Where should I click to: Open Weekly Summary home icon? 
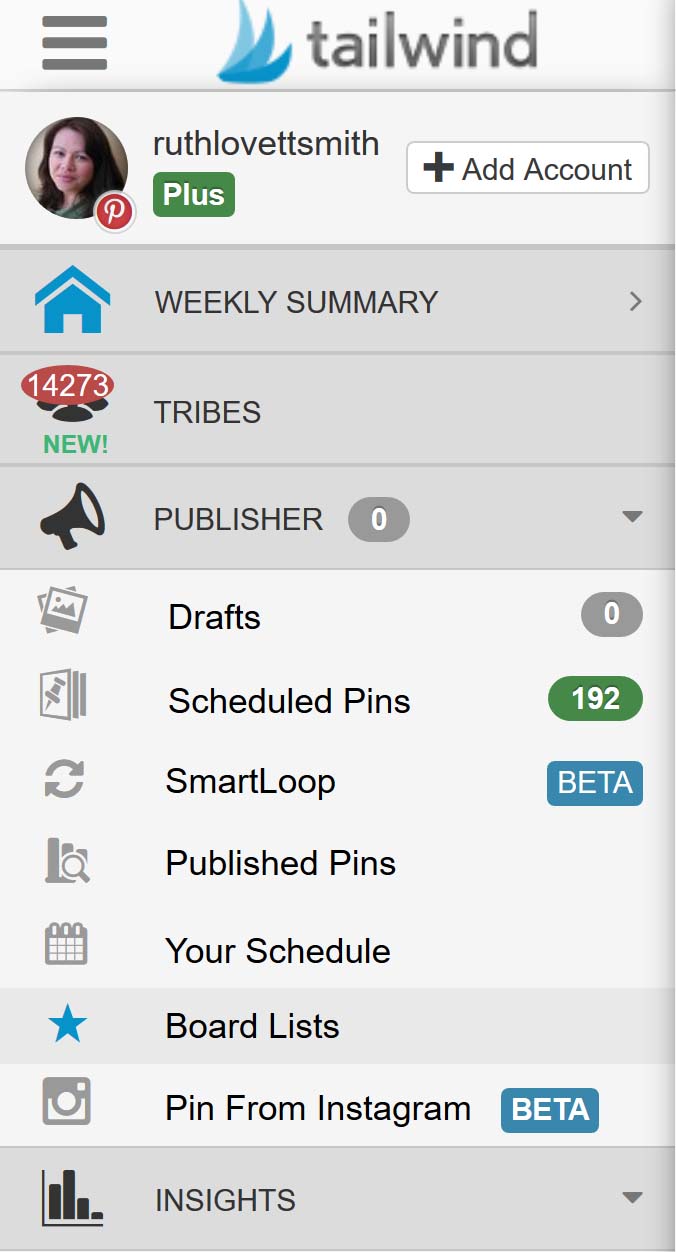tap(72, 300)
